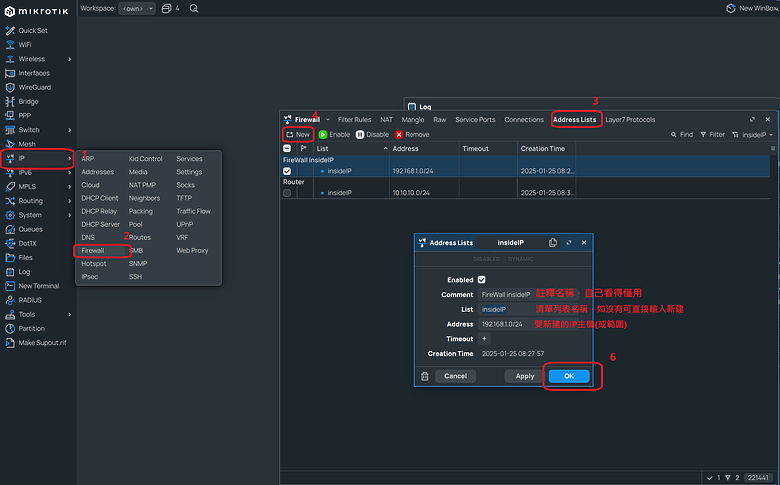
Task: Open the PPP section
Action: [x=18, y=115]
